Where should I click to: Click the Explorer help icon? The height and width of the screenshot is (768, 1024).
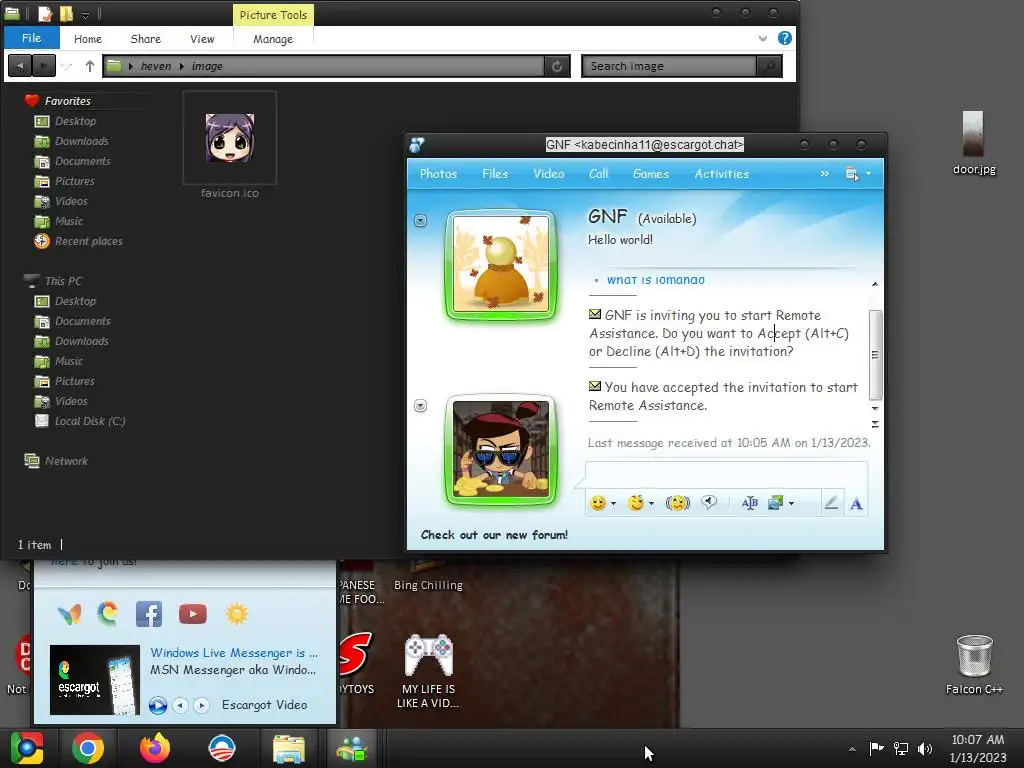coord(785,39)
